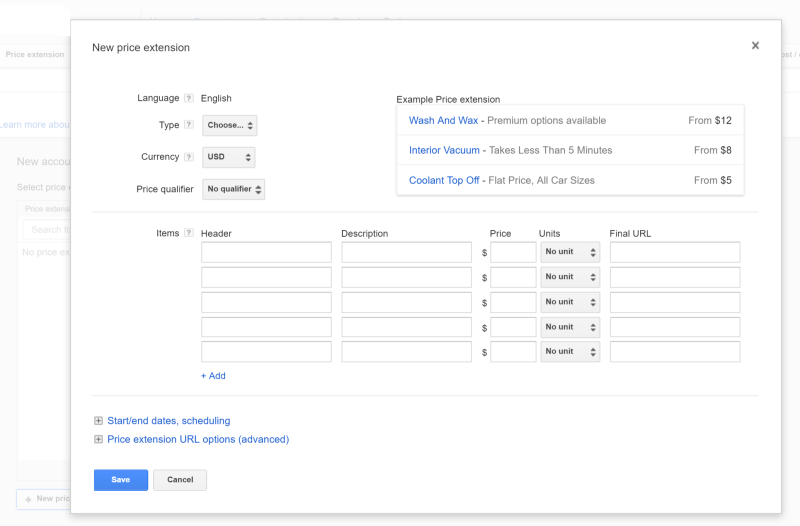Open the USD currency dropdown
This screenshot has height=526, width=800.
(229, 158)
